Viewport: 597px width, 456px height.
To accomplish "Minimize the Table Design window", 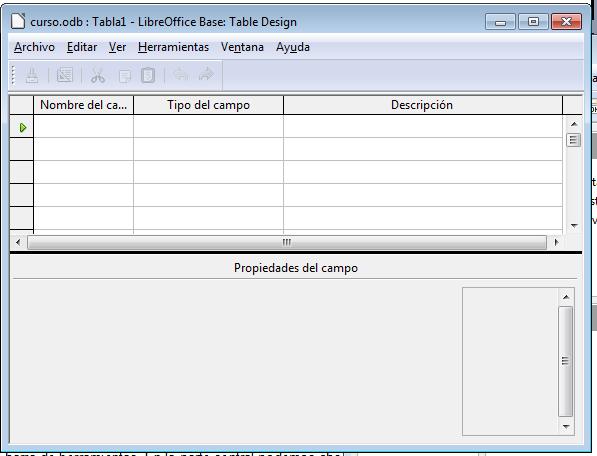I will pyautogui.click(x=500, y=22).
